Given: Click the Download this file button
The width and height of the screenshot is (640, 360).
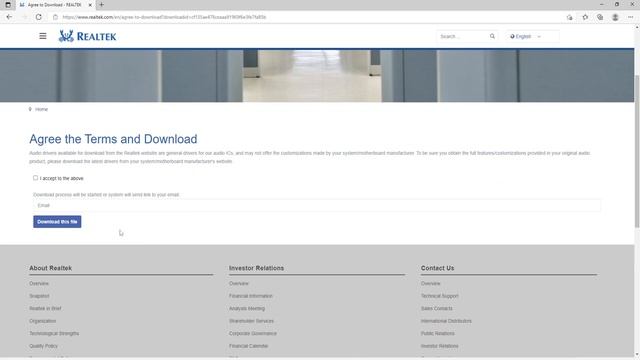Looking at the screenshot, I should 57,222.
